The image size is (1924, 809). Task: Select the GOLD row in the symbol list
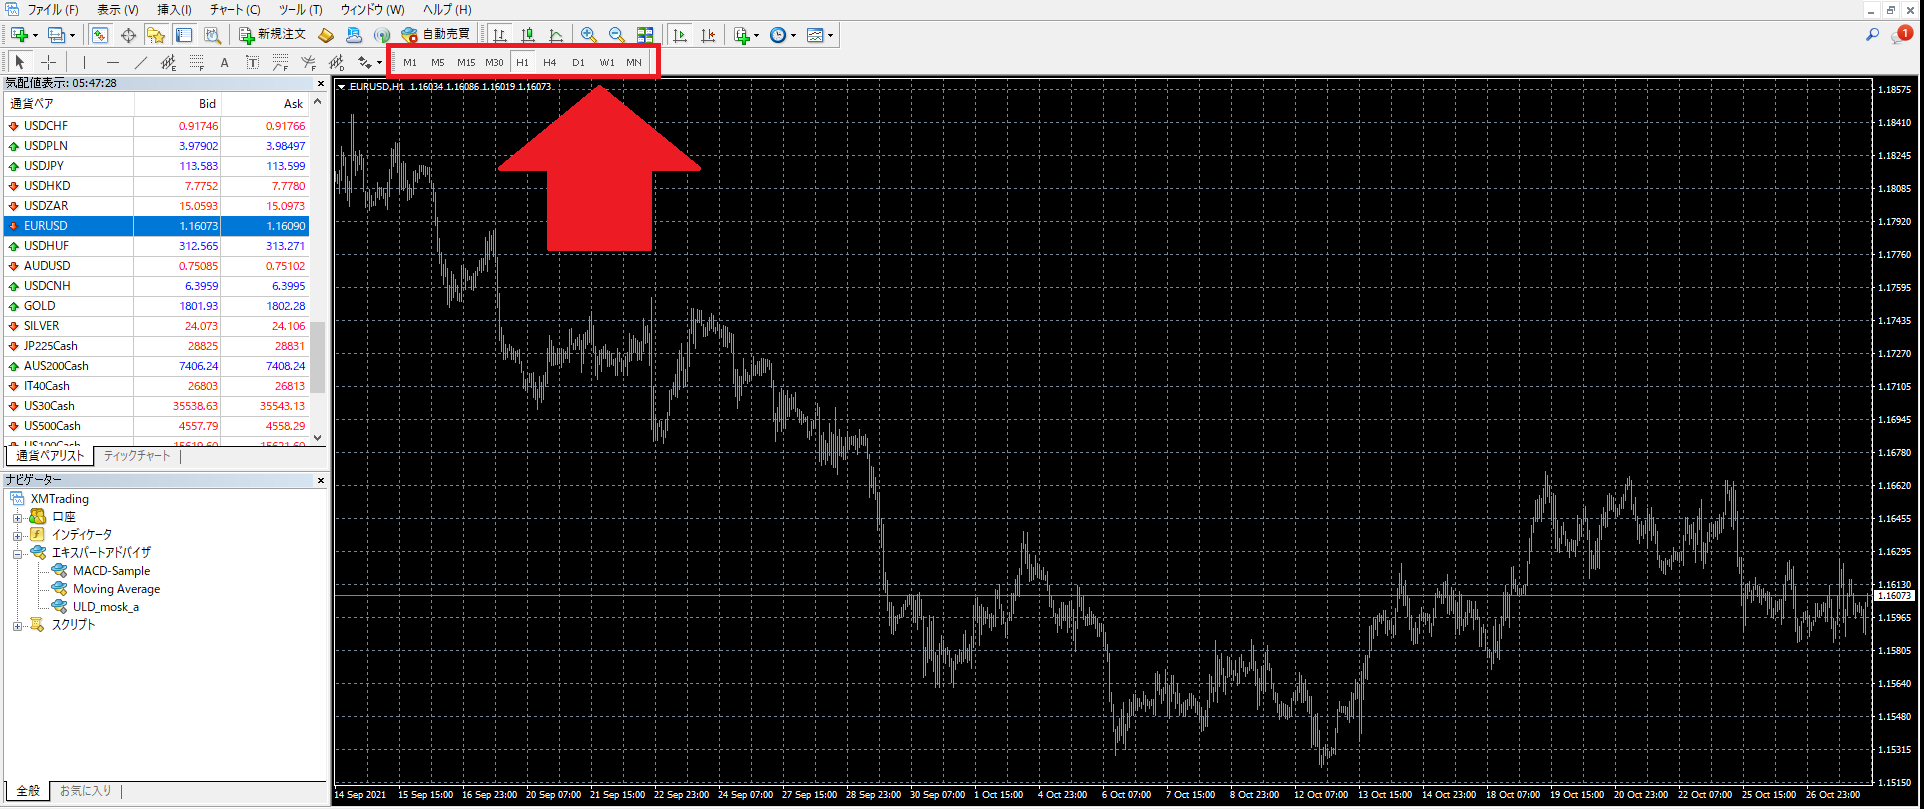40,306
